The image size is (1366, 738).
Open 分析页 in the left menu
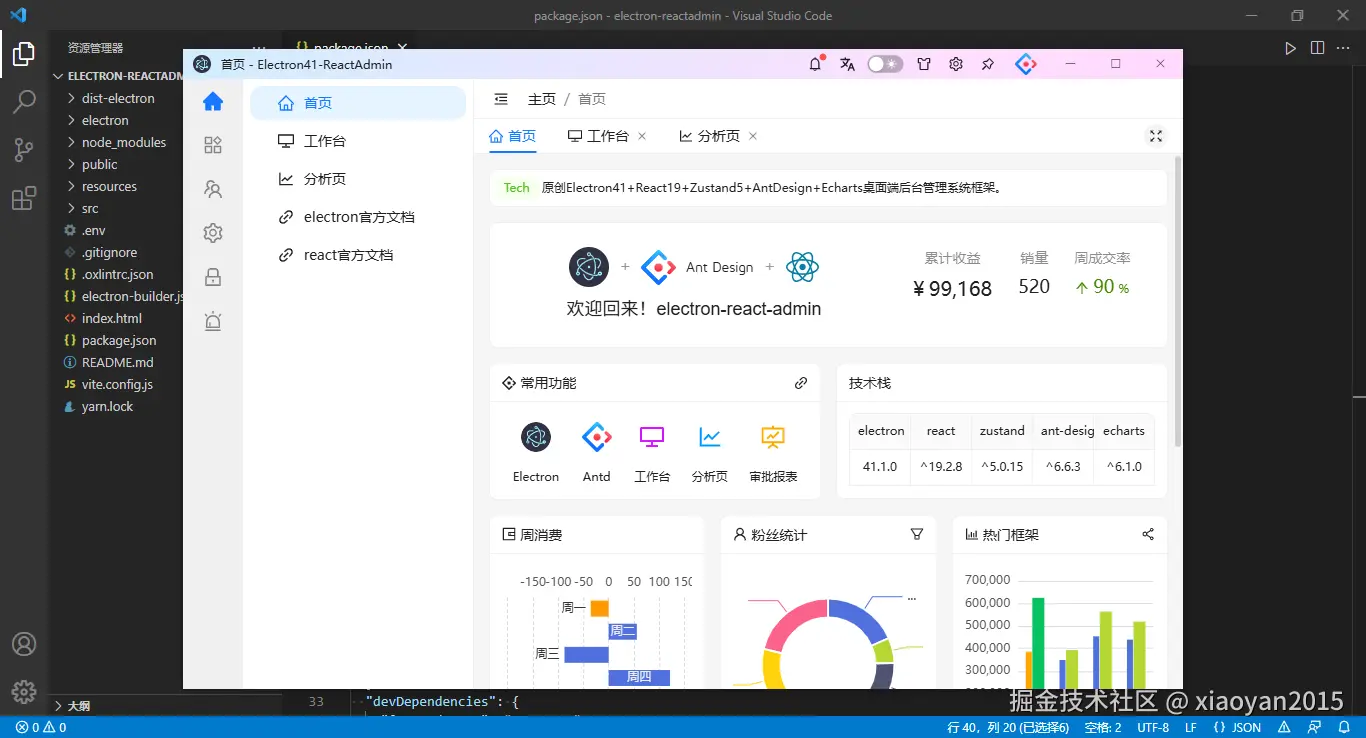click(358, 179)
